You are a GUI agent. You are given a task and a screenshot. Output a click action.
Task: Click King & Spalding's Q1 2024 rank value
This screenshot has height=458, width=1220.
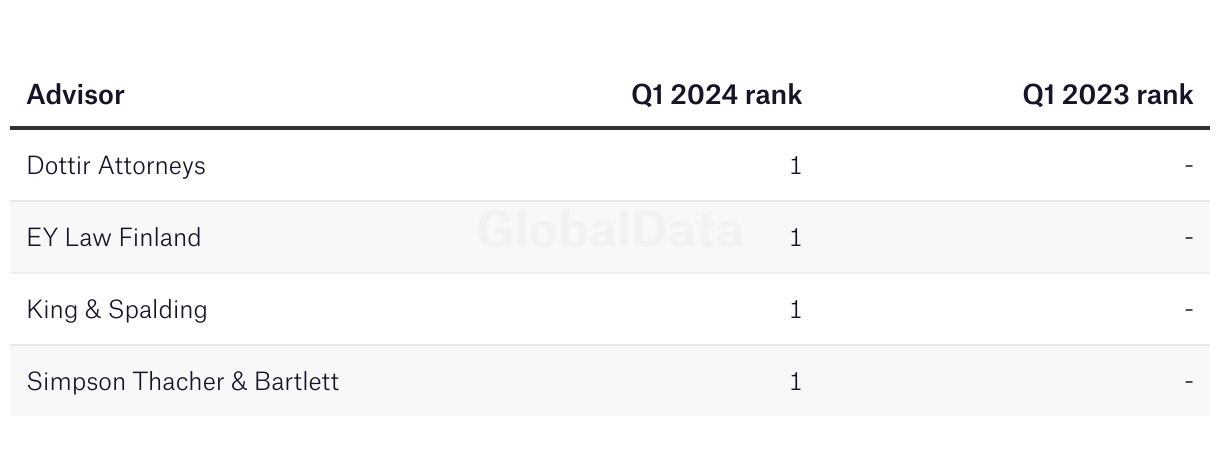click(x=795, y=309)
